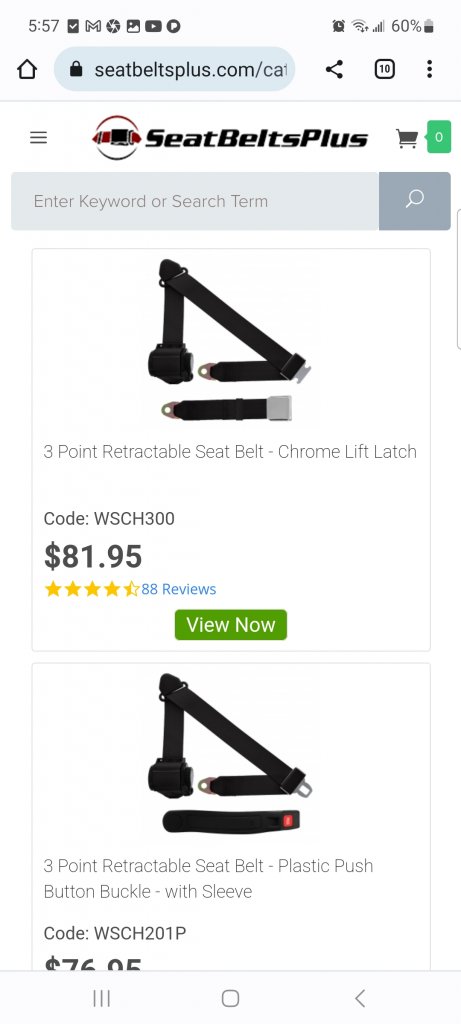The width and height of the screenshot is (461, 1024).
Task: Tap the browser home icon
Action: click(27, 69)
